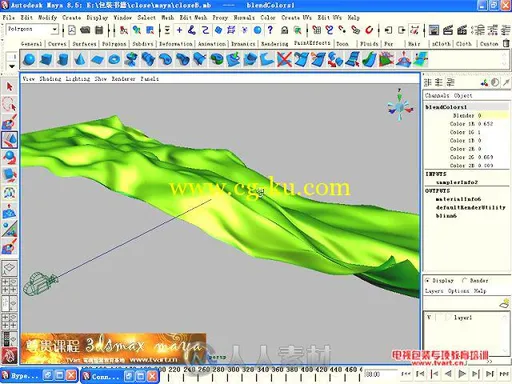Image resolution: width=512 pixels, height=384 pixels.
Task: Create a polygon torus from shelf
Action: (x=114, y=60)
